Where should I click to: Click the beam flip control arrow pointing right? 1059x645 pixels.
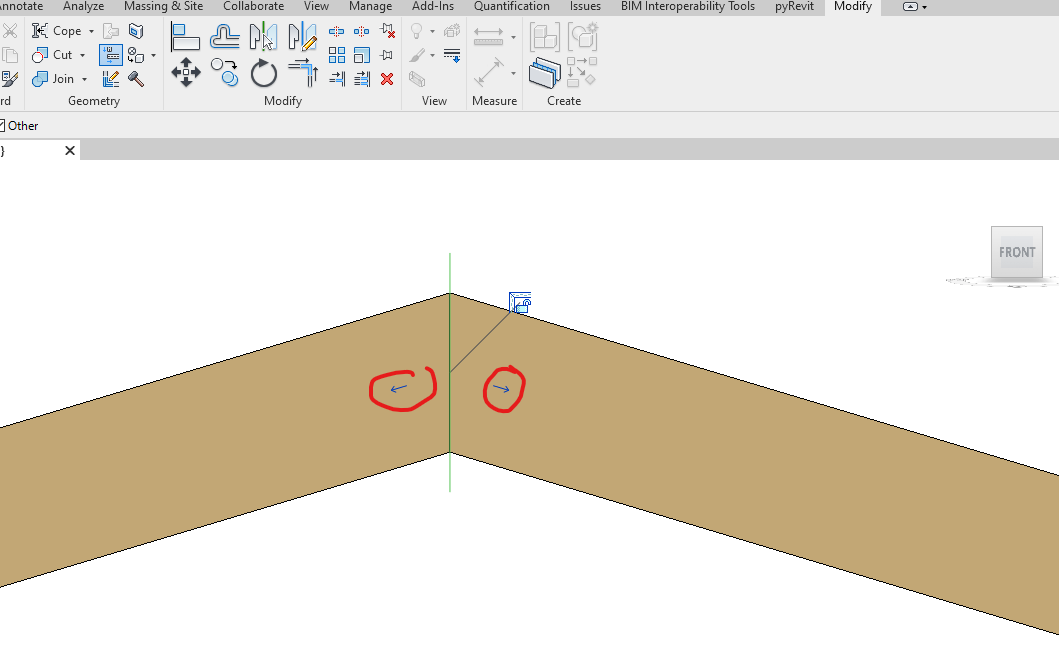tap(503, 388)
